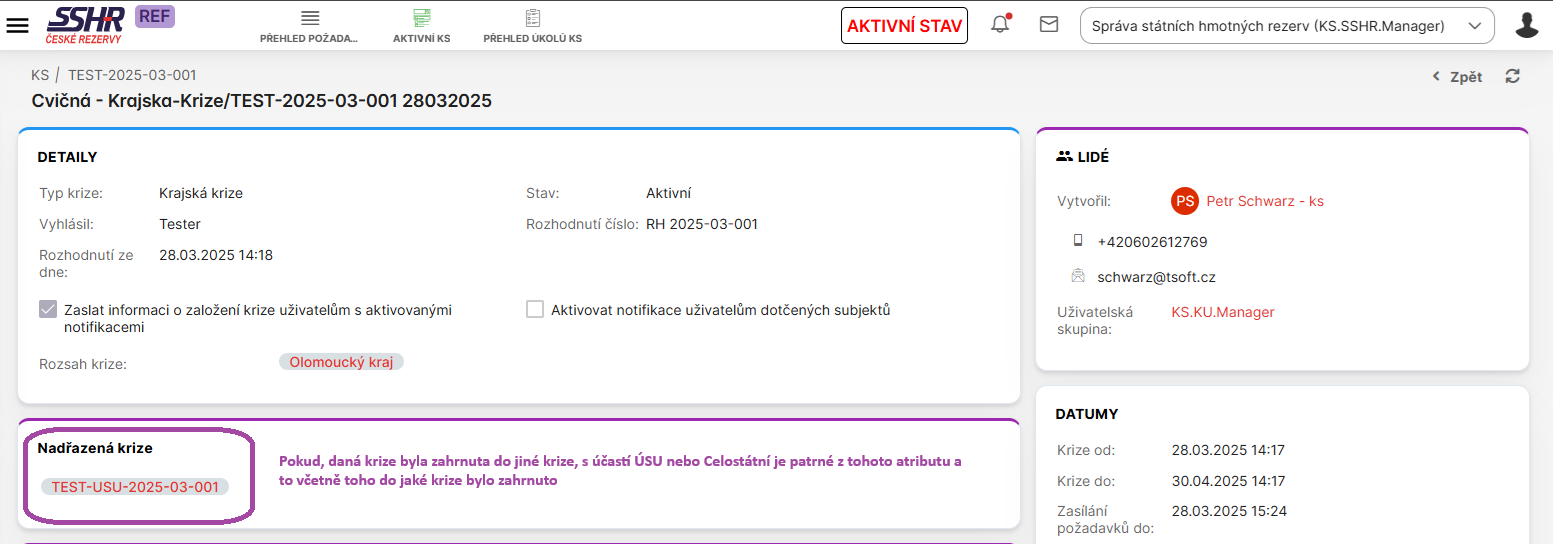Open the Petr Schwarz - ks user link
Screen dimensions: 1553x544
(x=1264, y=201)
